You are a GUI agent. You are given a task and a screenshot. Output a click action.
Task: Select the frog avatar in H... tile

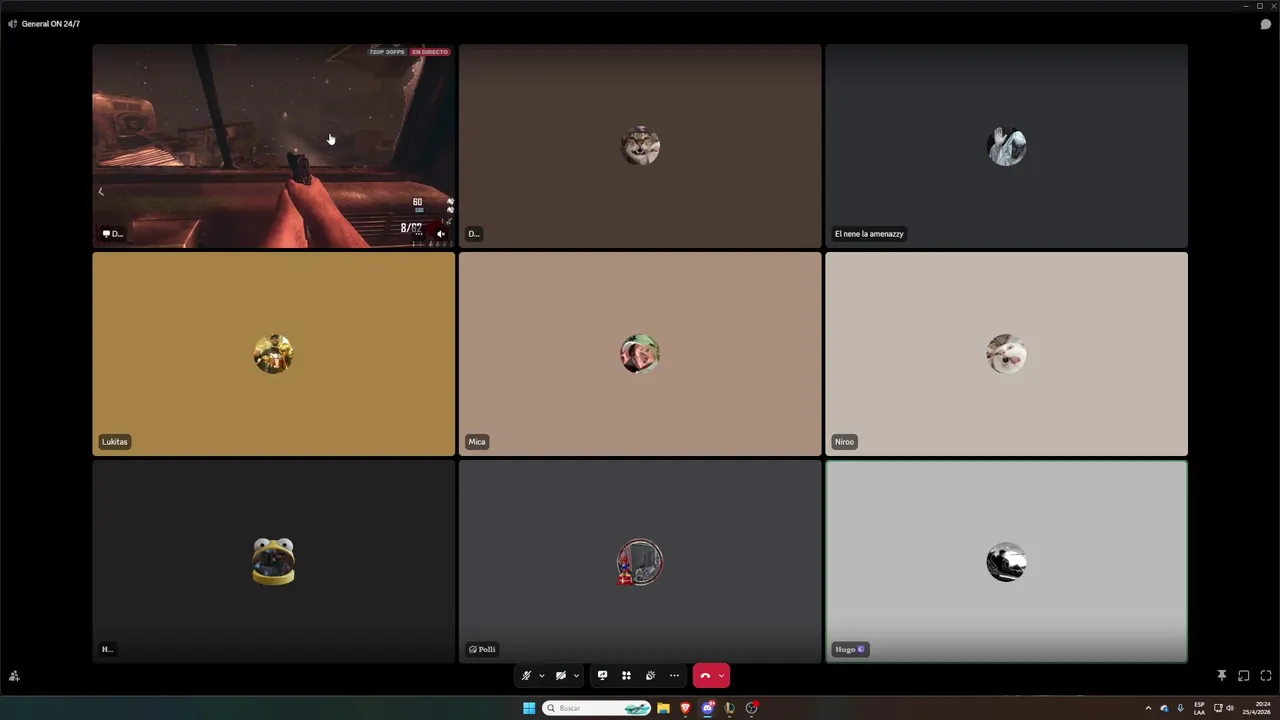(273, 562)
